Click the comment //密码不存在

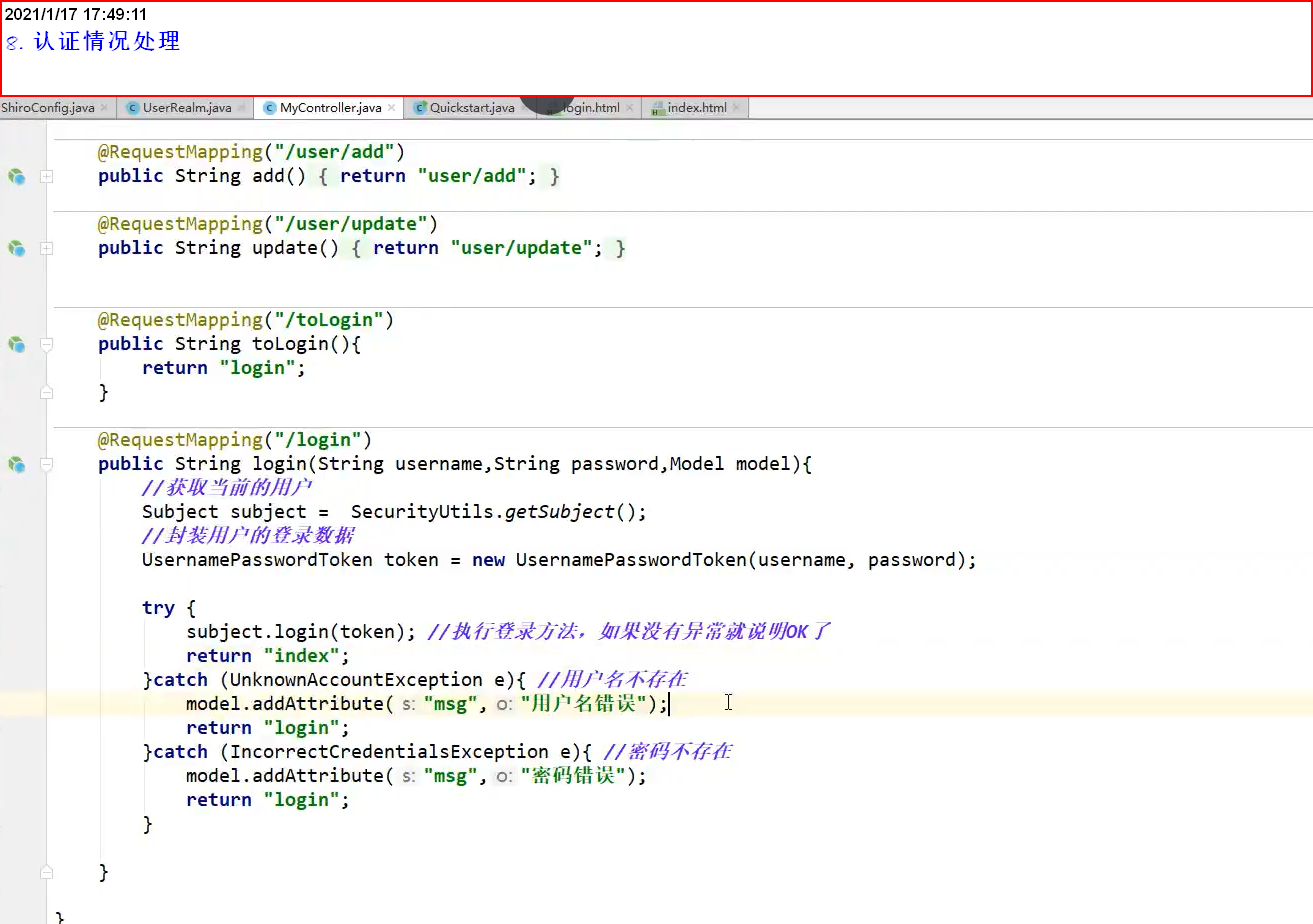[668, 752]
